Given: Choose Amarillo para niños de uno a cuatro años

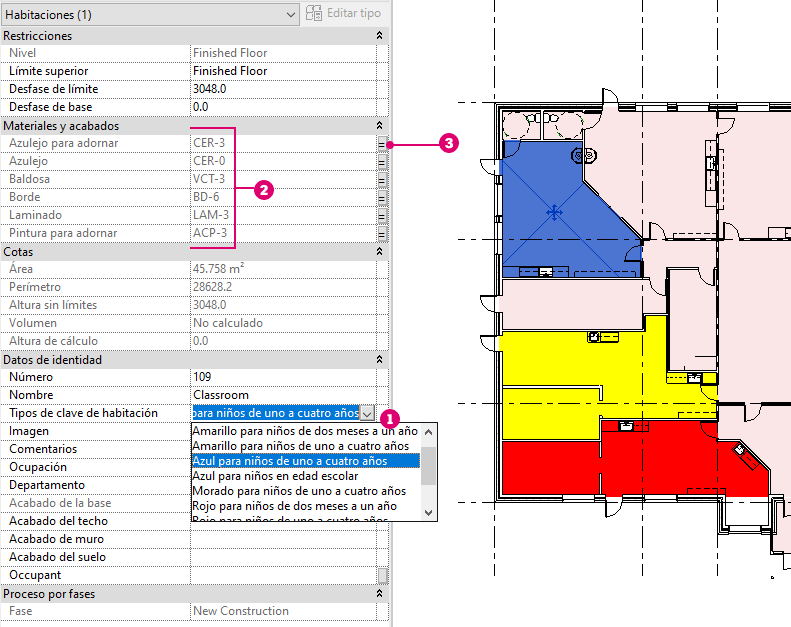Looking at the screenshot, I should point(305,446).
